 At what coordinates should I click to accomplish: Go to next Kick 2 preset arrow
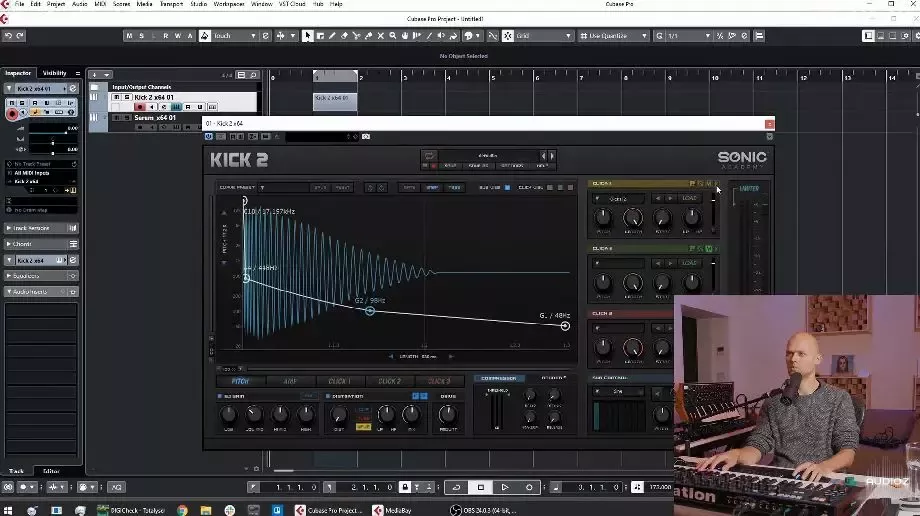pyautogui.click(x=552, y=156)
